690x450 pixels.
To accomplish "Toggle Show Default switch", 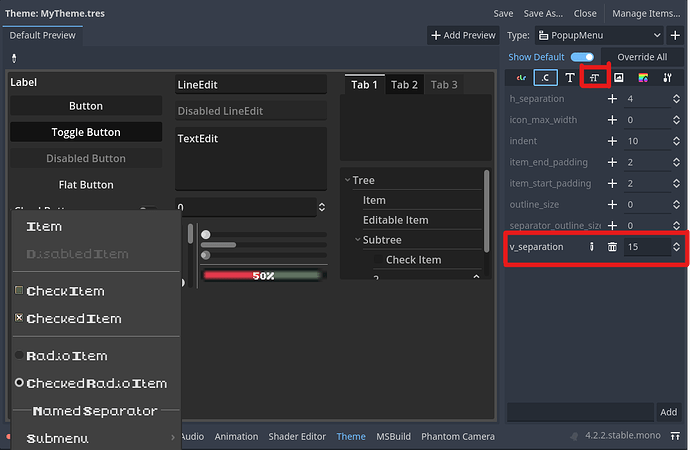I will 582,57.
